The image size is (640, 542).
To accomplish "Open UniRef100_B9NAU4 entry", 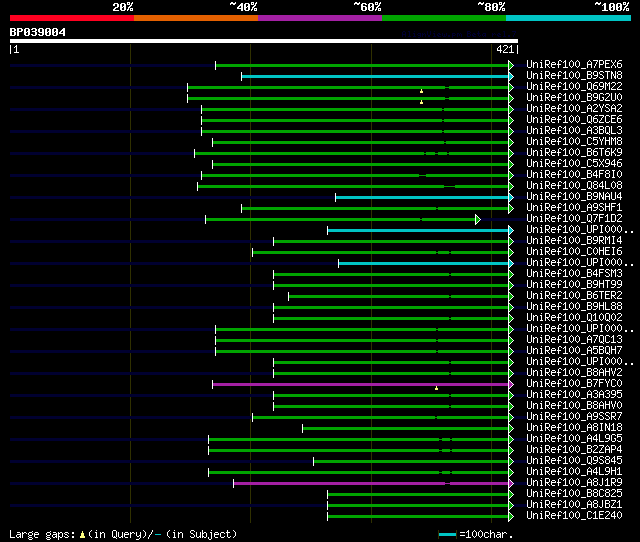I will pyautogui.click(x=574, y=197).
